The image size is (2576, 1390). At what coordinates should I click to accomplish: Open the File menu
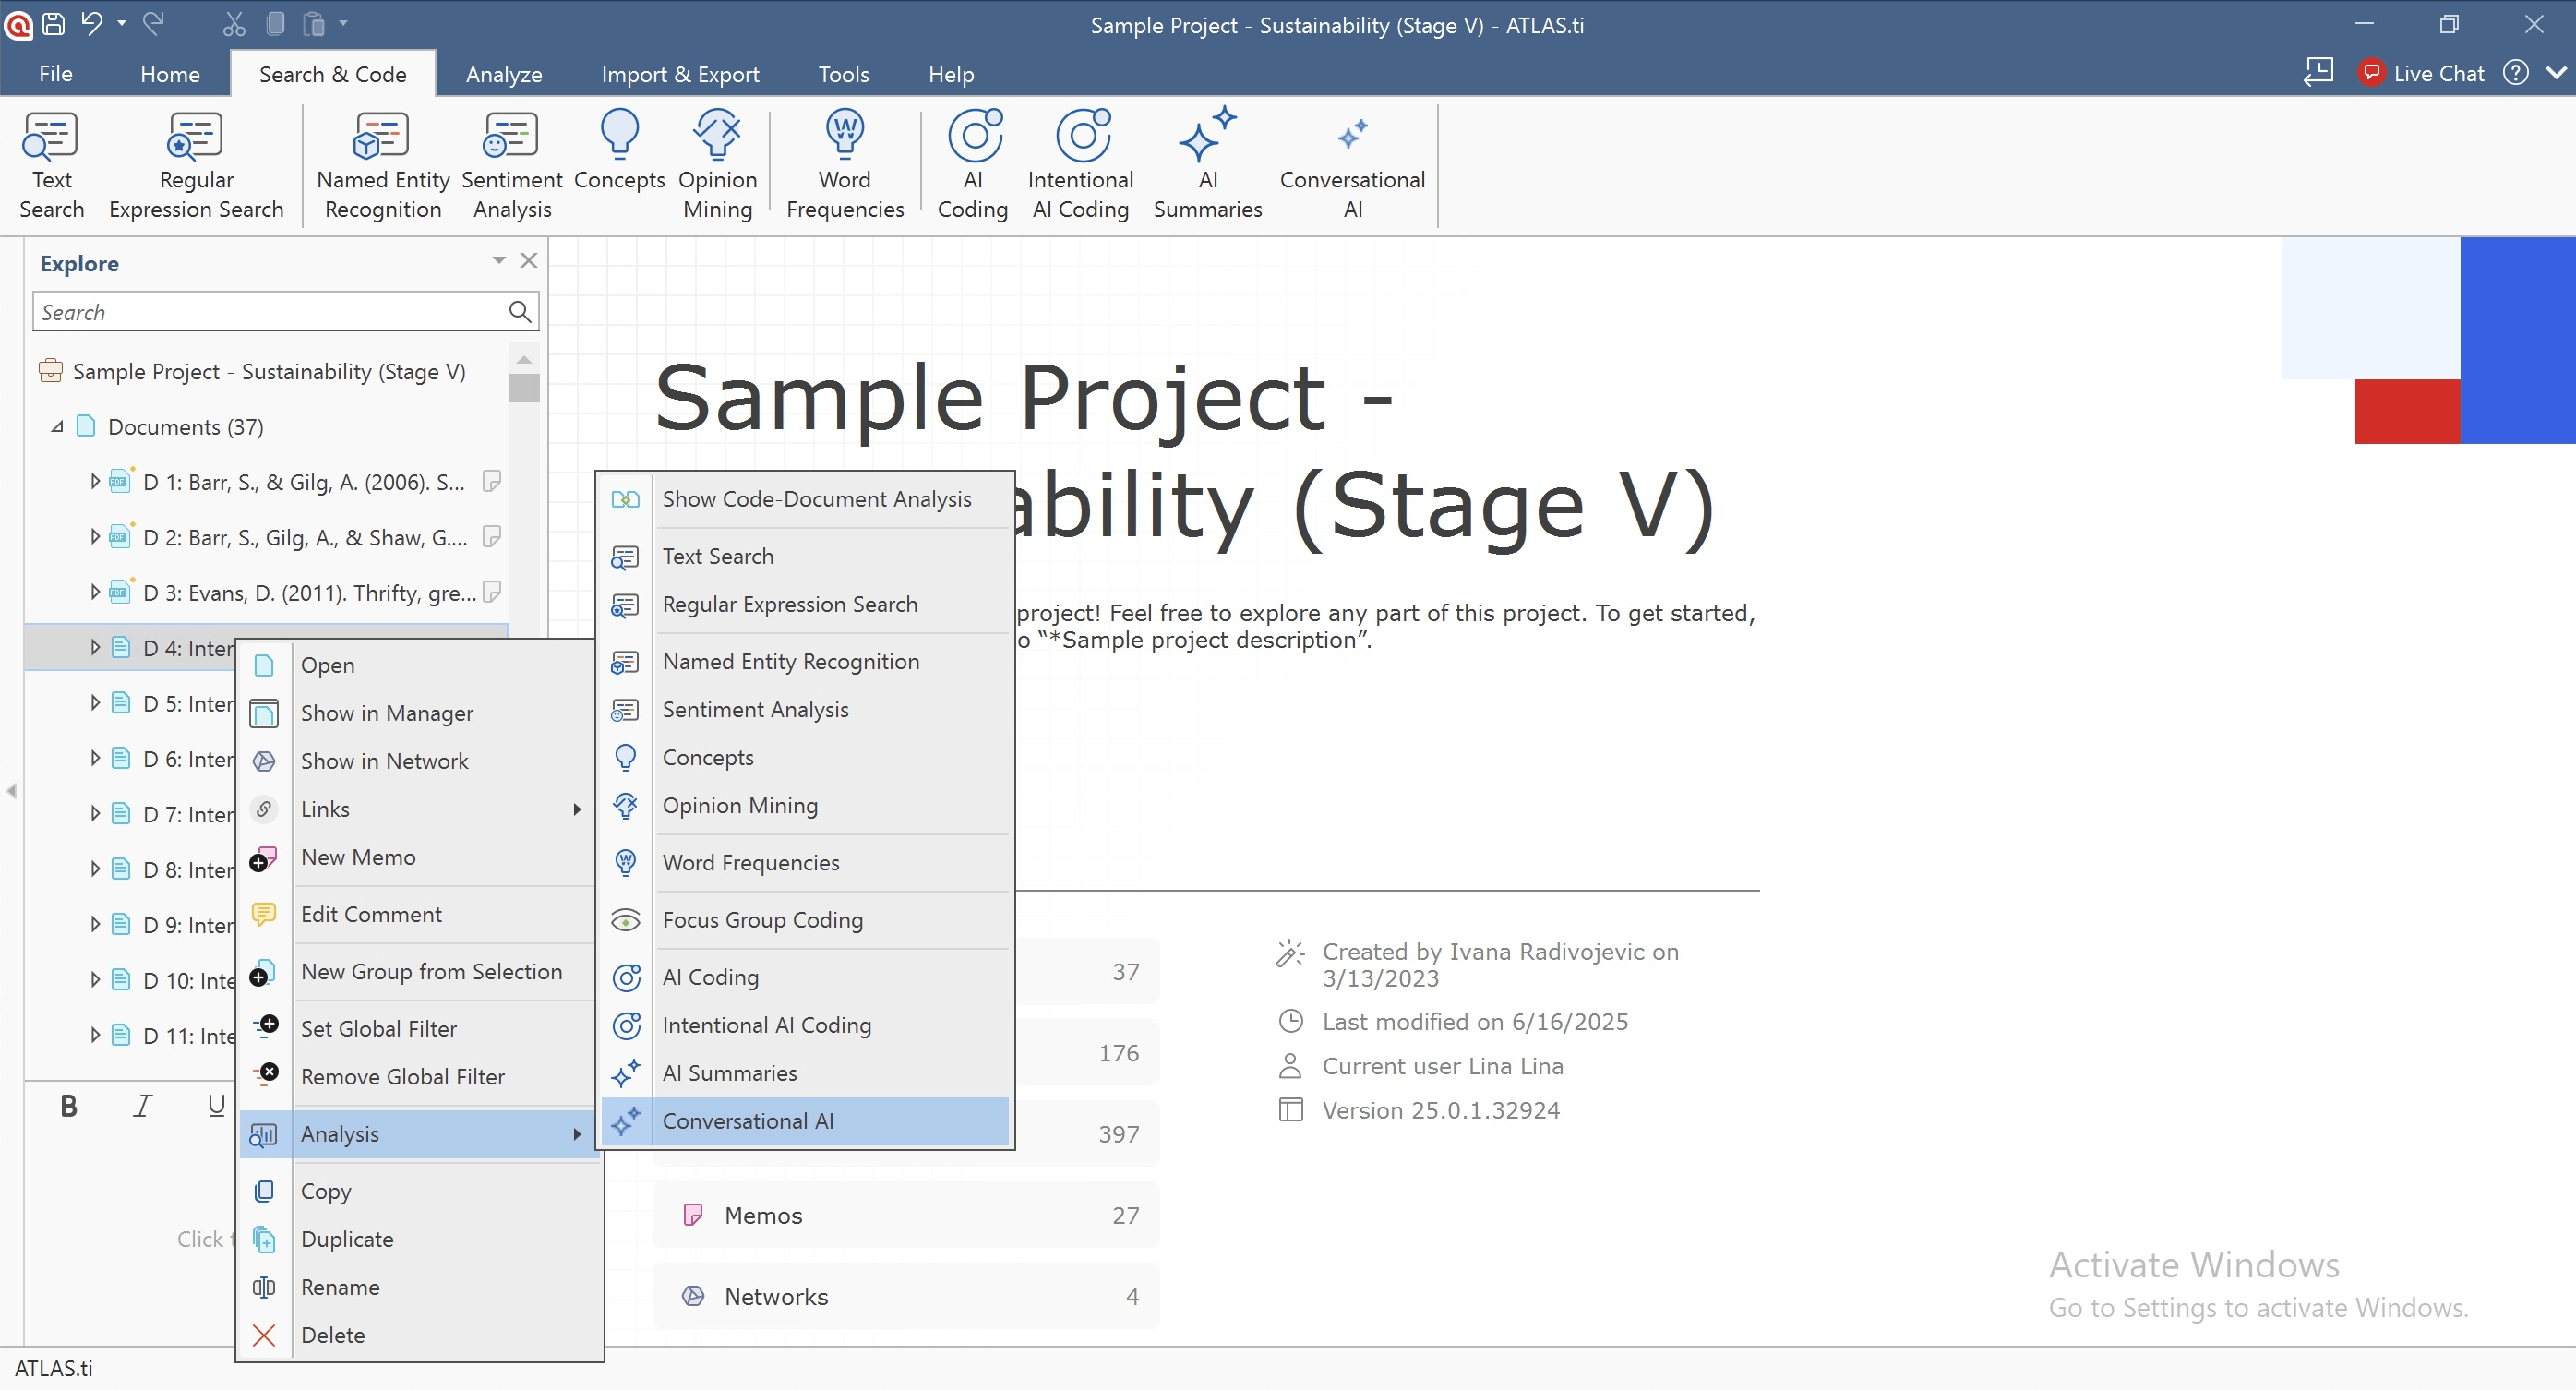pos(55,74)
